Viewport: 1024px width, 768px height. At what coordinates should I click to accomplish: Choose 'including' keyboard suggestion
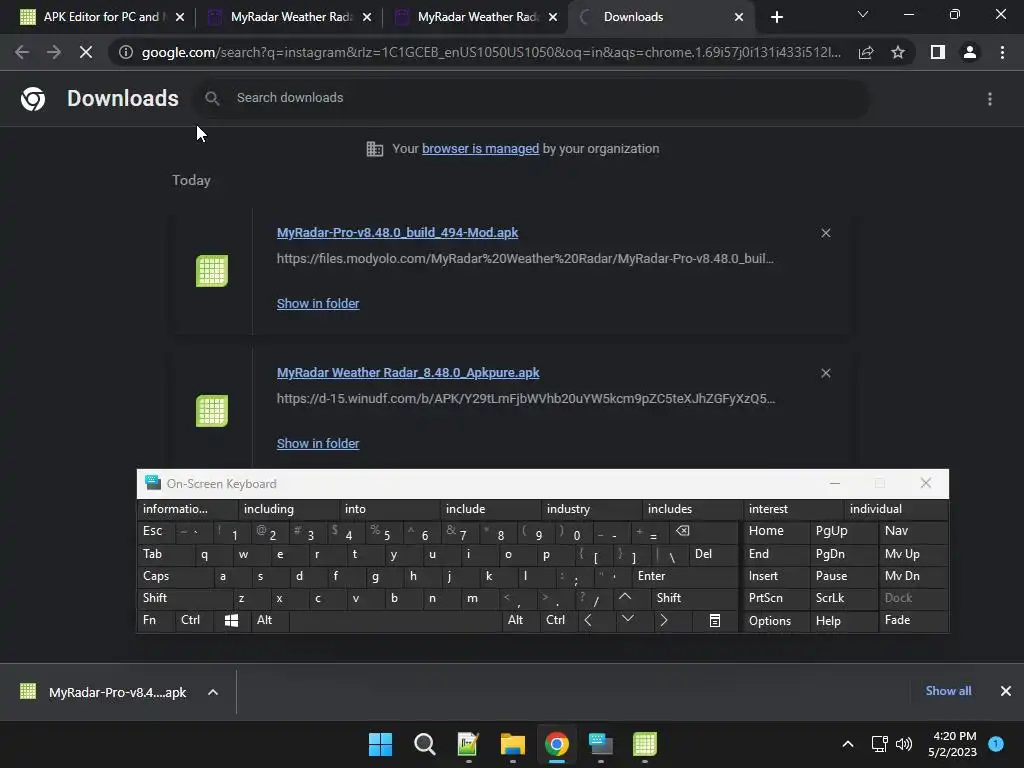tap(287, 509)
